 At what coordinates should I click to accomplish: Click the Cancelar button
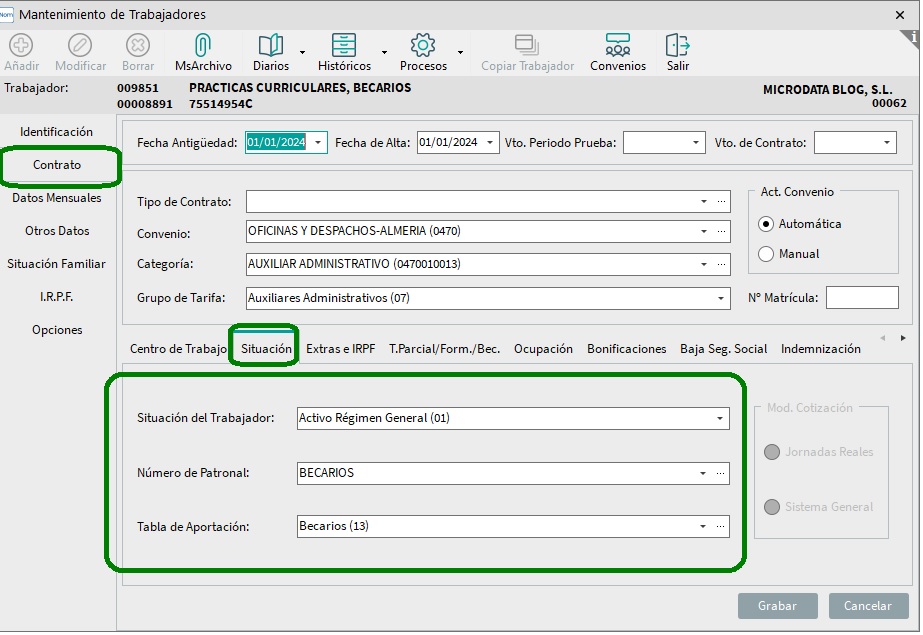(868, 606)
